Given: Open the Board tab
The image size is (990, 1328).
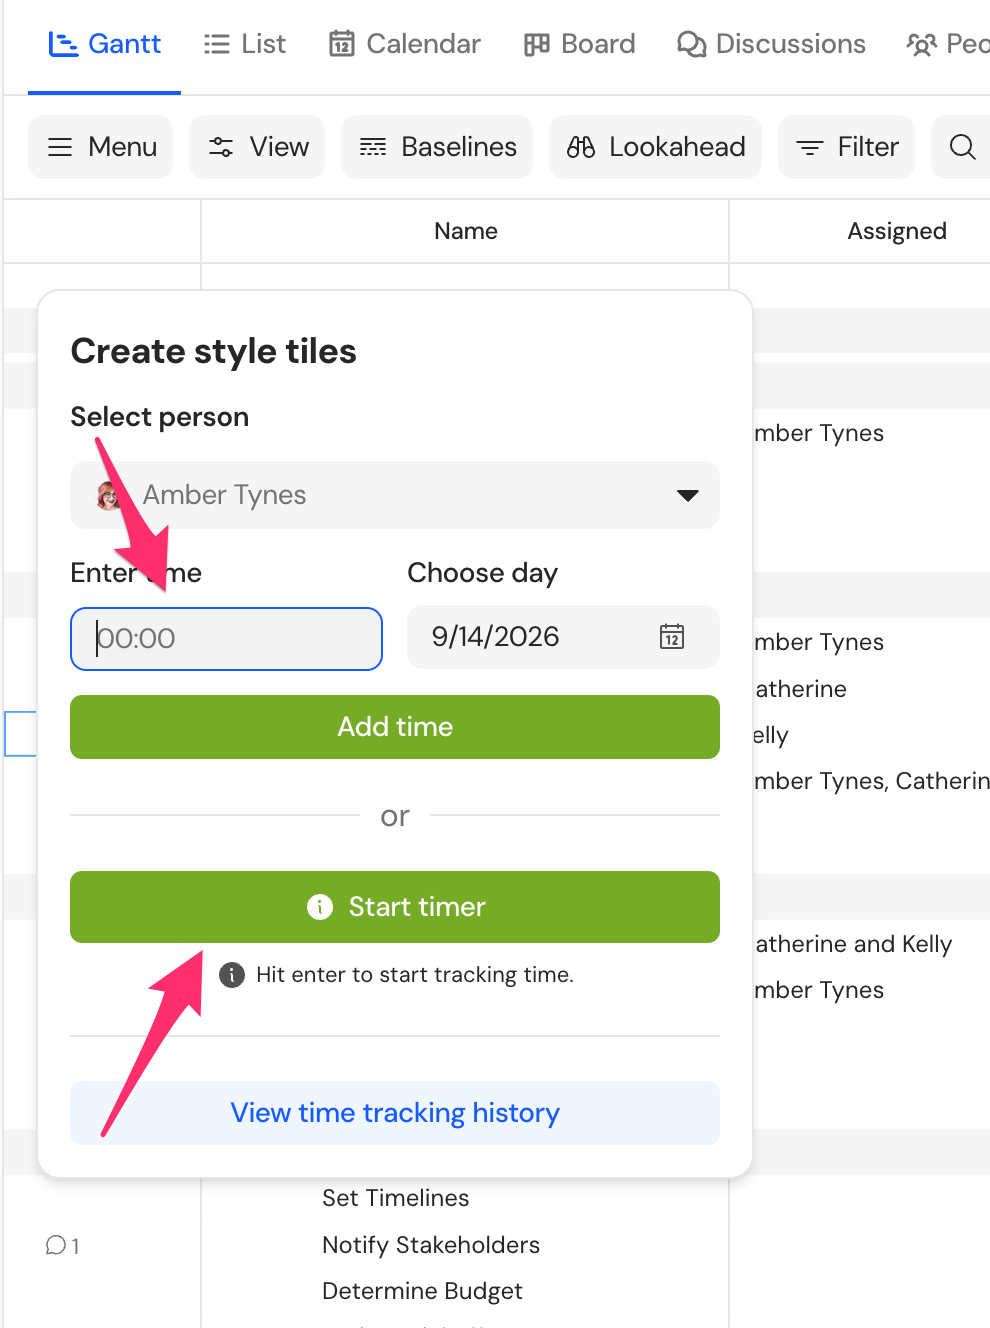Looking at the screenshot, I should coord(580,44).
